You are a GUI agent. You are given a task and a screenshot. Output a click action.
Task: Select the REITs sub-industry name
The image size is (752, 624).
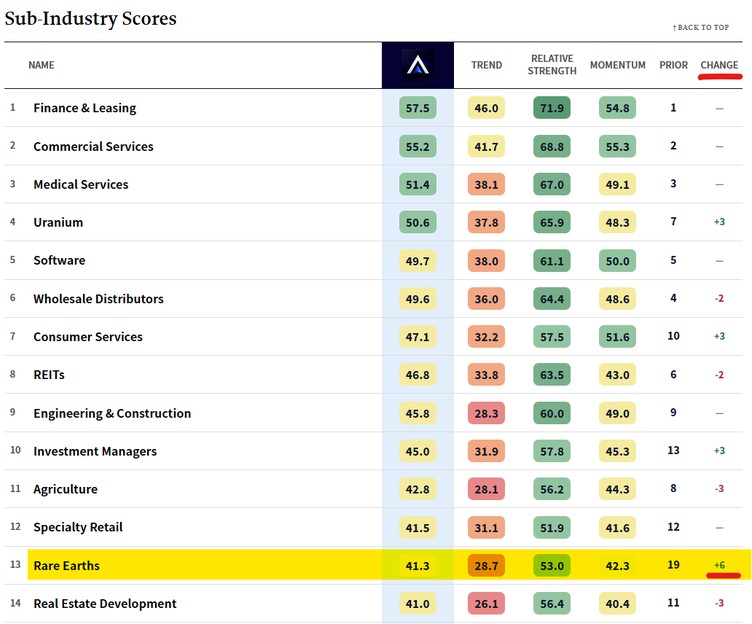[x=49, y=375]
